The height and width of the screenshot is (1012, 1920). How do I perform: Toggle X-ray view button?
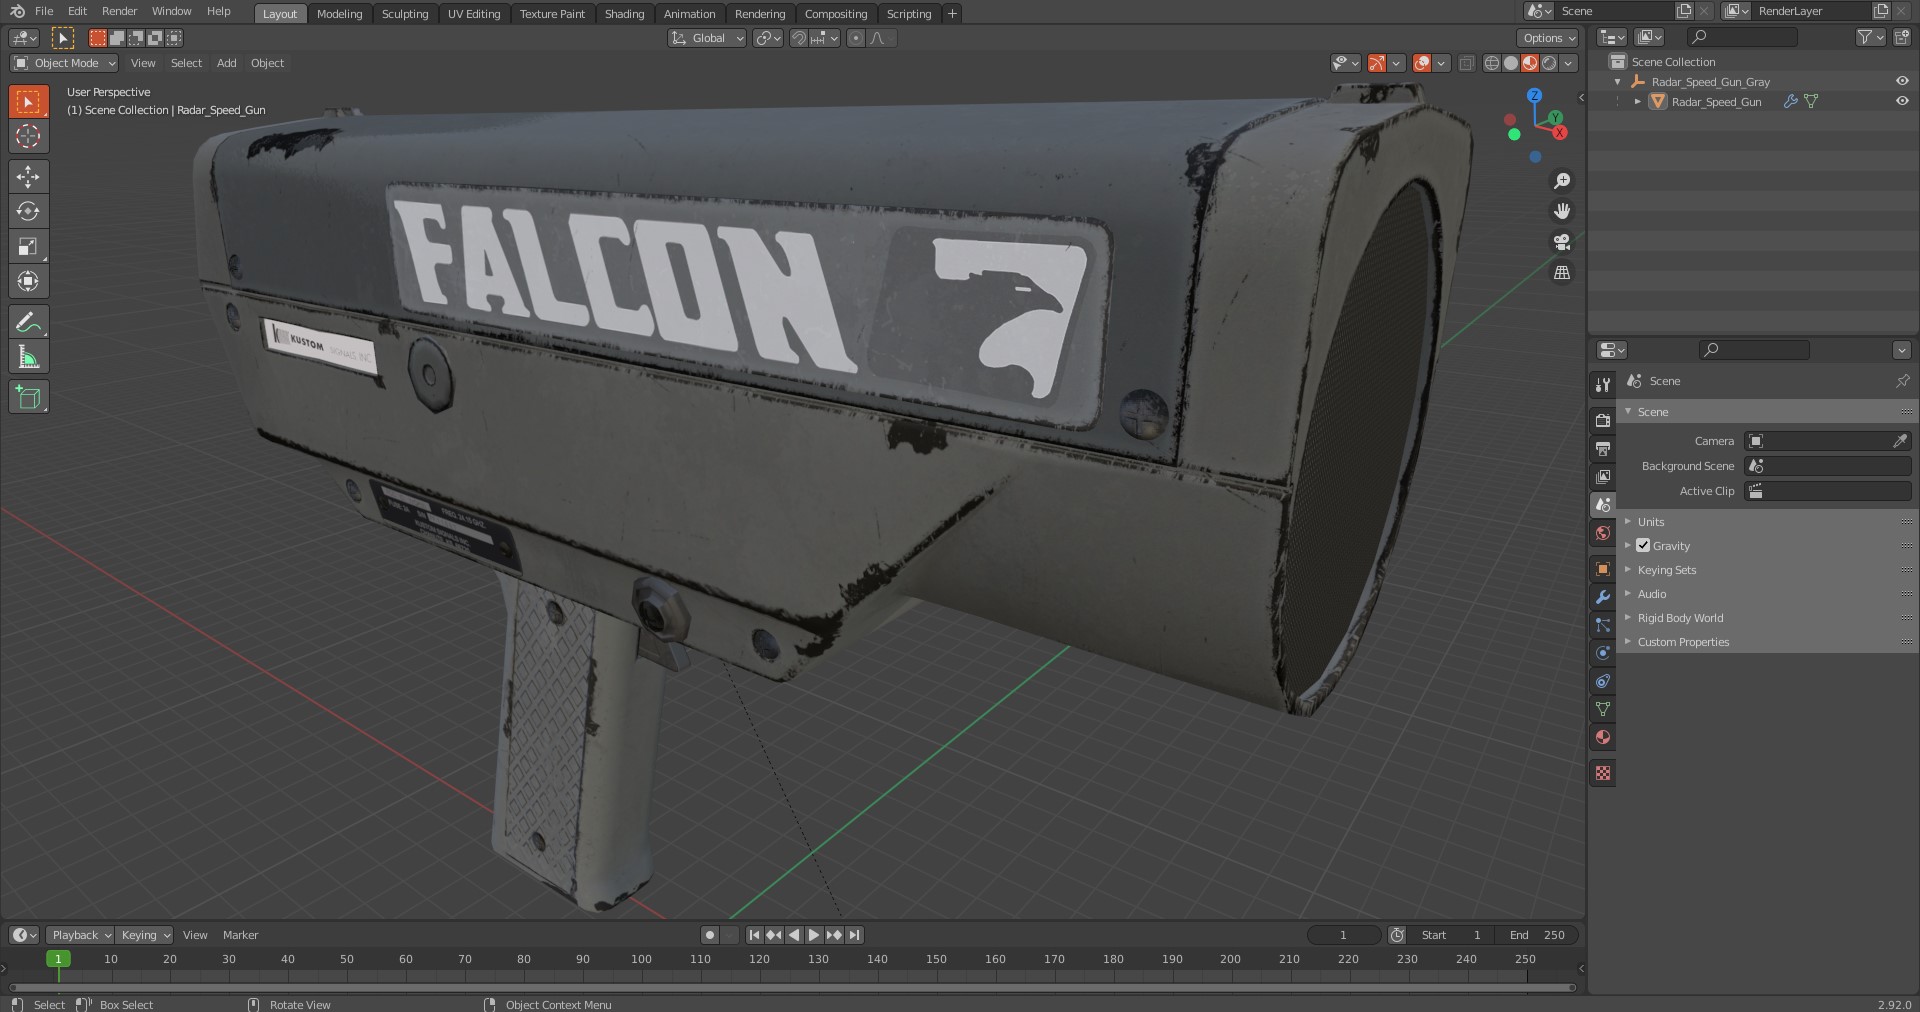point(1466,63)
